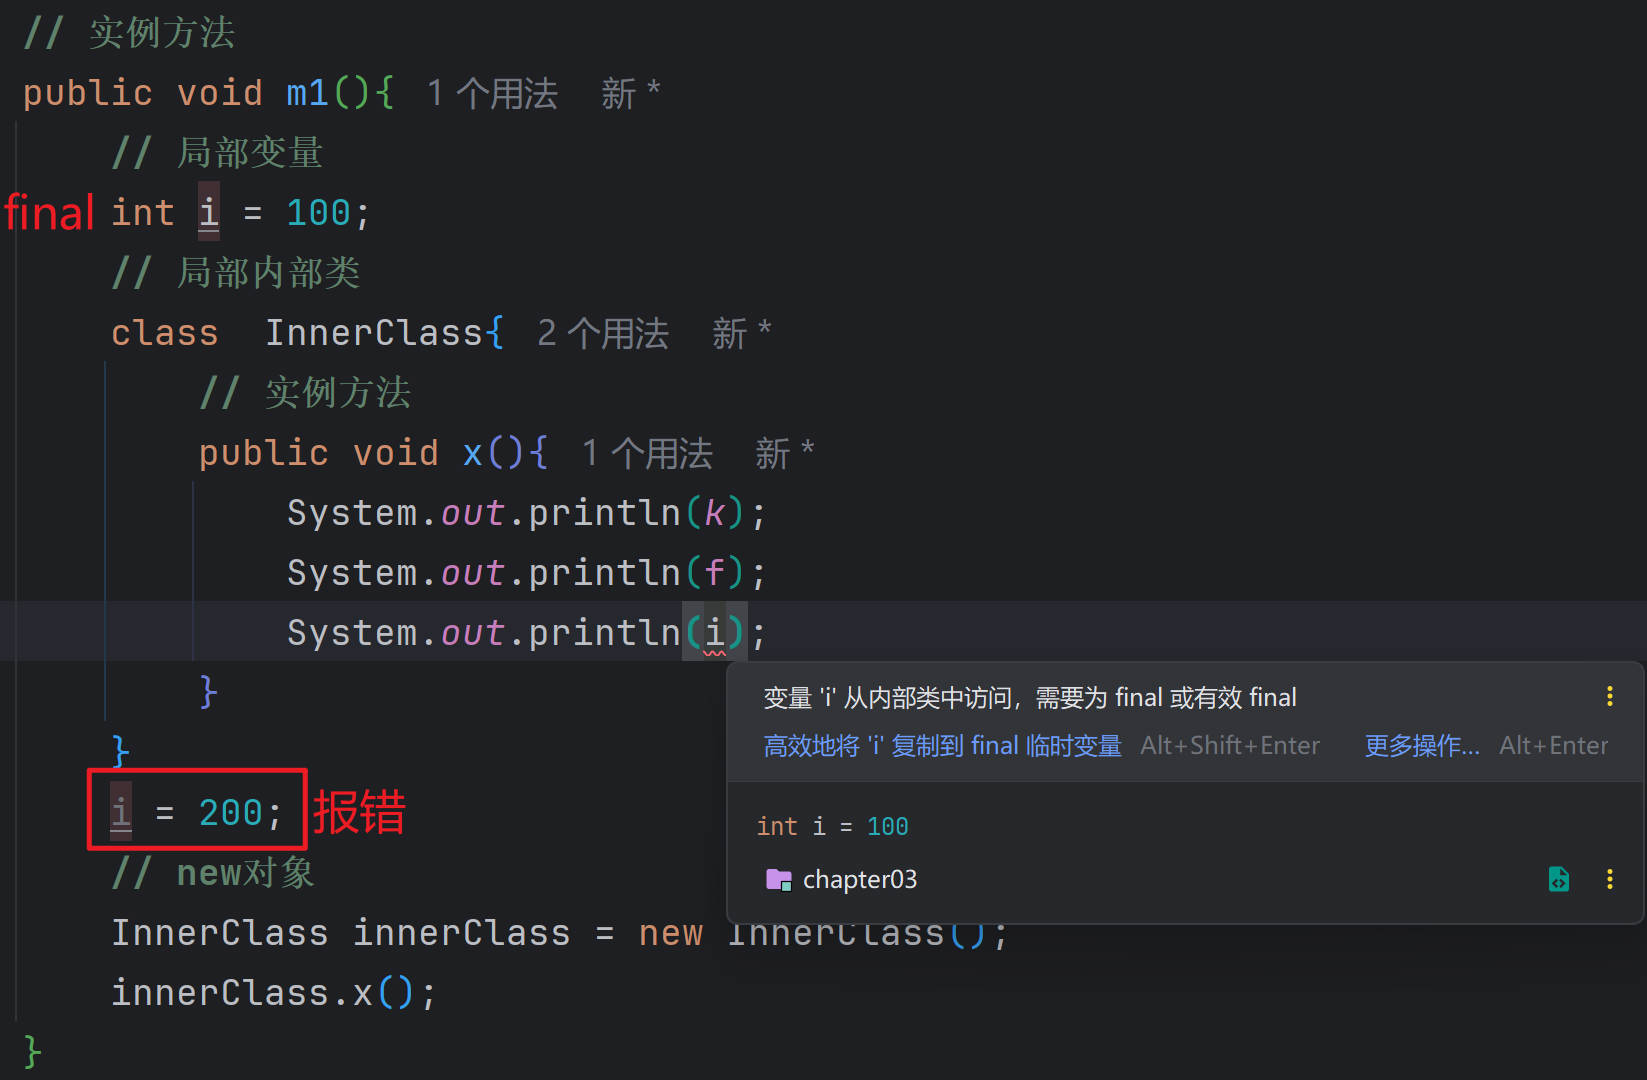Click the '新 *' author hint beside InnerClass
Screen dimensions: 1647x1080
point(741,334)
